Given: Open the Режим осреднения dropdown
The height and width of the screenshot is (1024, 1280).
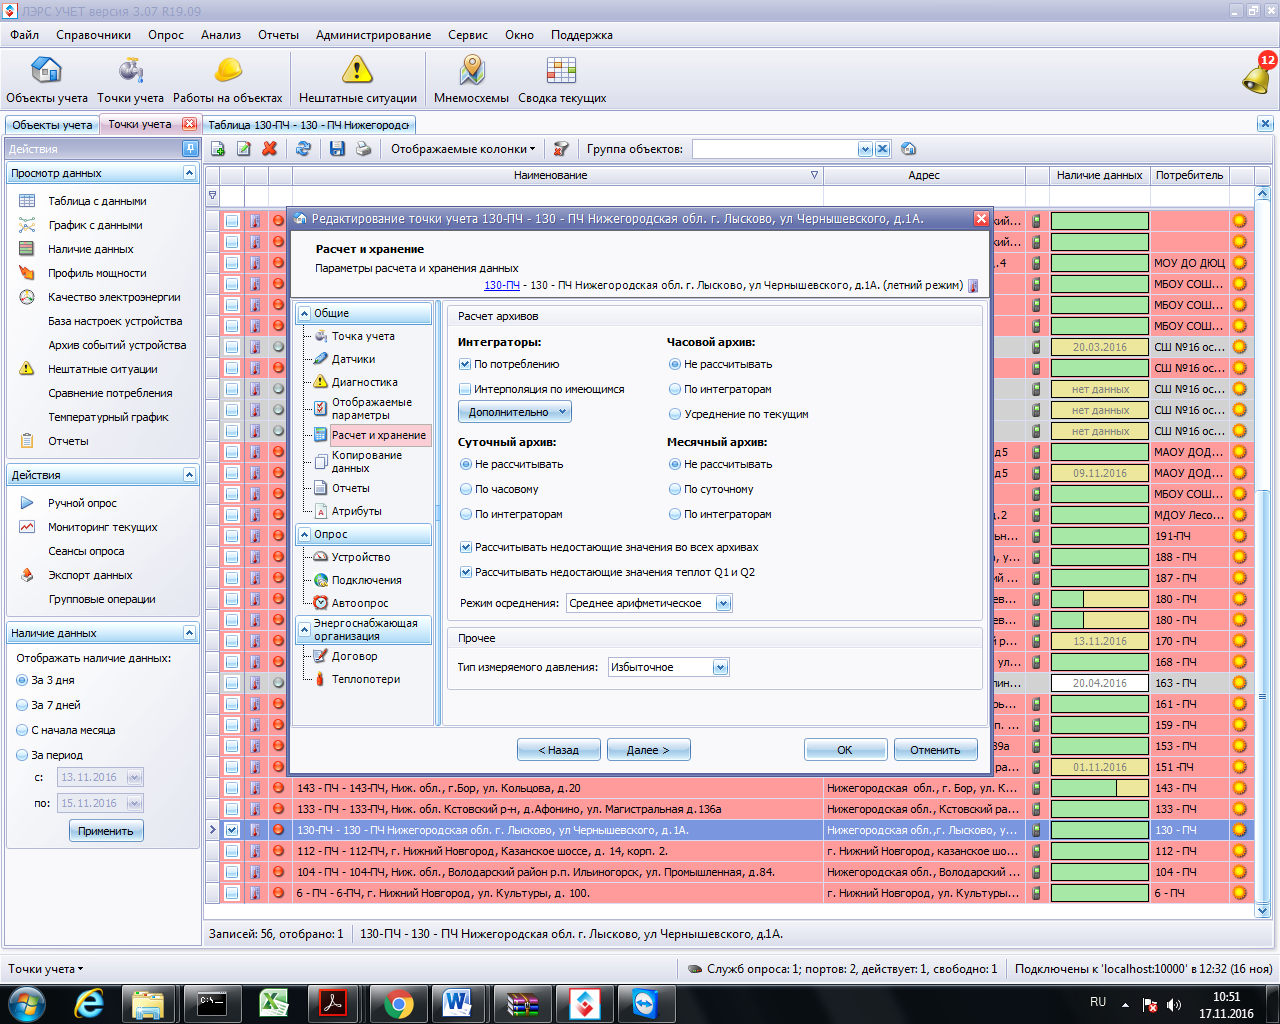Looking at the screenshot, I should pos(723,604).
